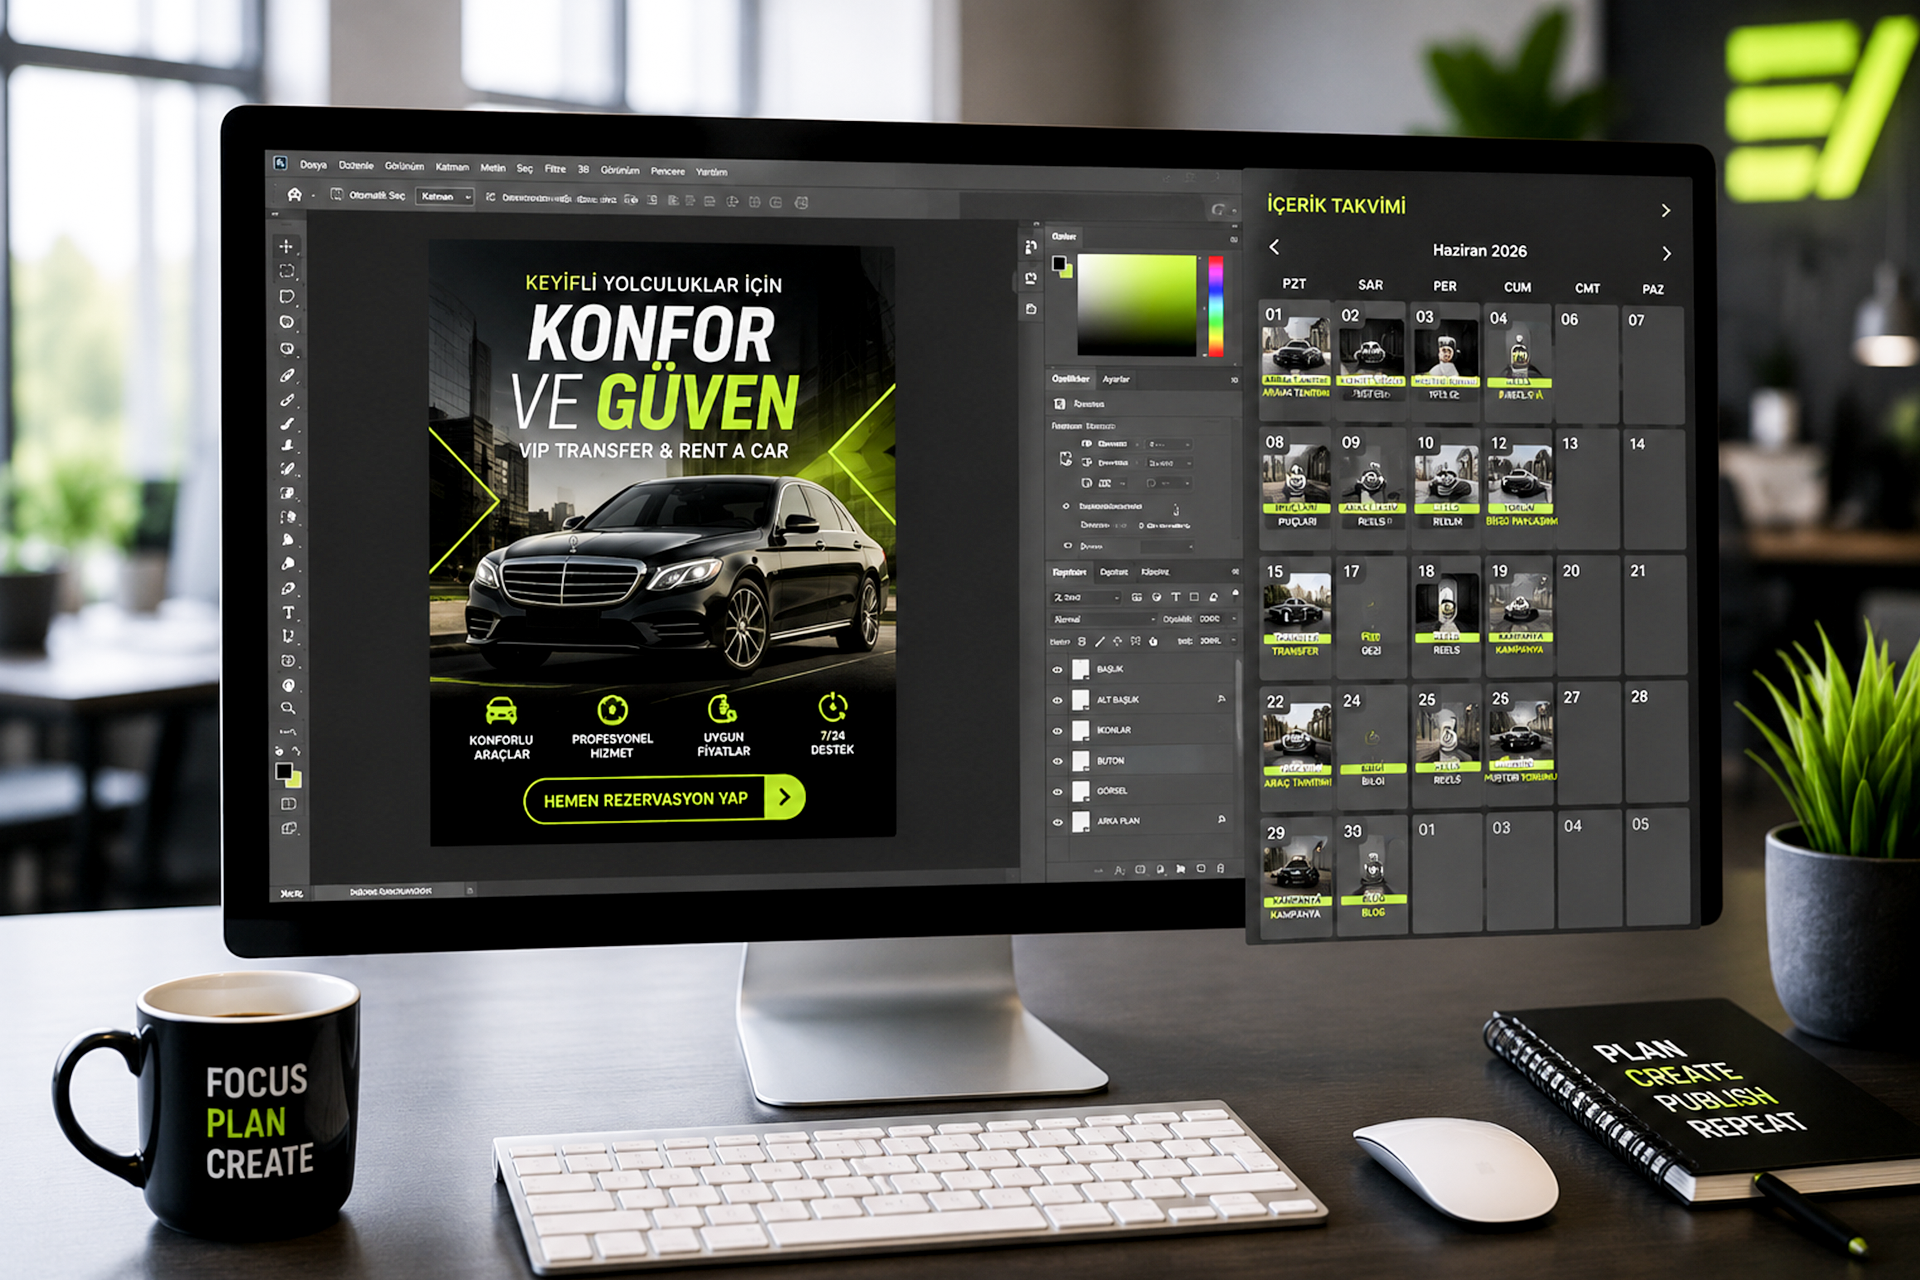Click the HEMEN REZERVASYON YAP button on canvas
Viewport: 1920px width, 1280px height.
click(664, 799)
